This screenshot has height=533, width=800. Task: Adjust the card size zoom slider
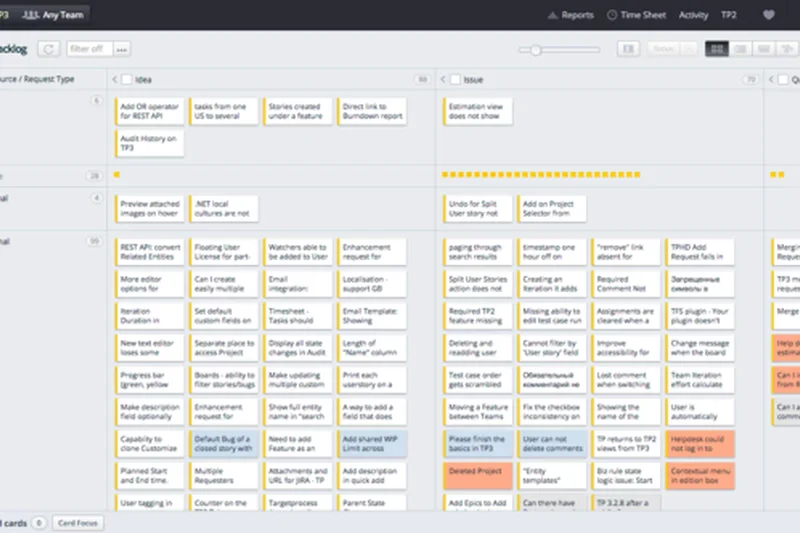click(x=537, y=50)
